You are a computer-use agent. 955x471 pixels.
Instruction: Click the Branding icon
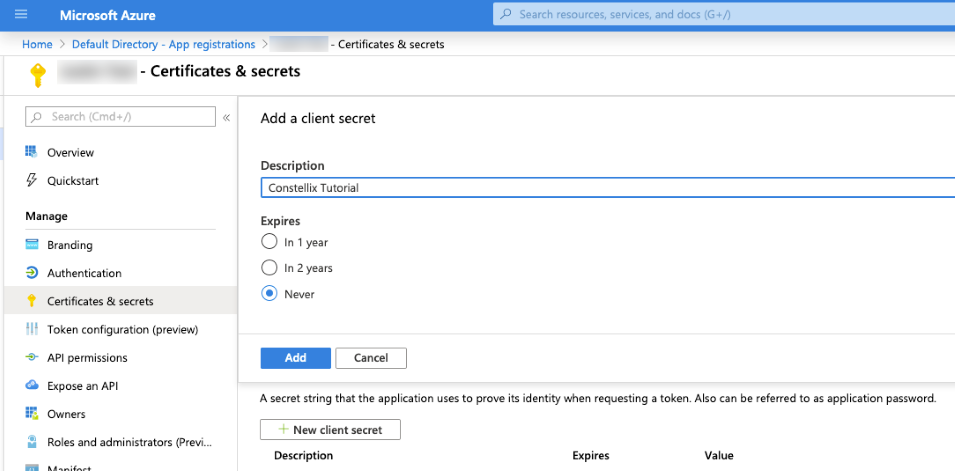tap(32, 245)
